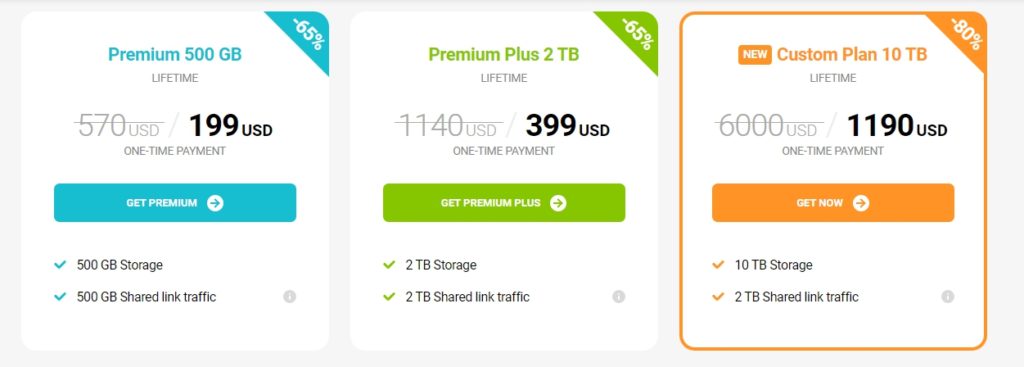Screen dimensions: 1024x367
Task: Click arrow icon inside Get Now button
Action: tap(861, 203)
